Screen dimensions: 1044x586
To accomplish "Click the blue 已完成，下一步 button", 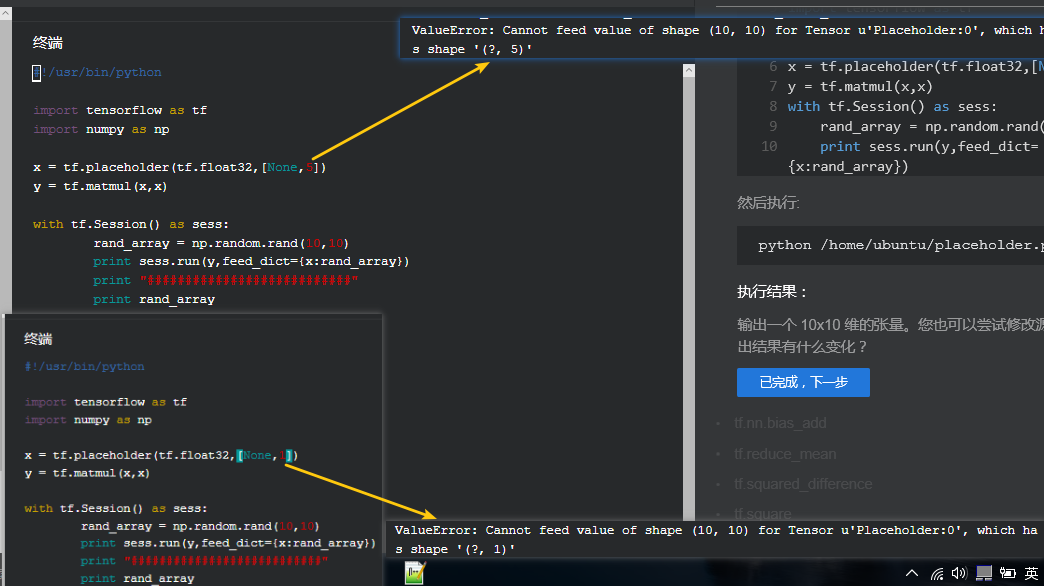I will click(x=803, y=382).
